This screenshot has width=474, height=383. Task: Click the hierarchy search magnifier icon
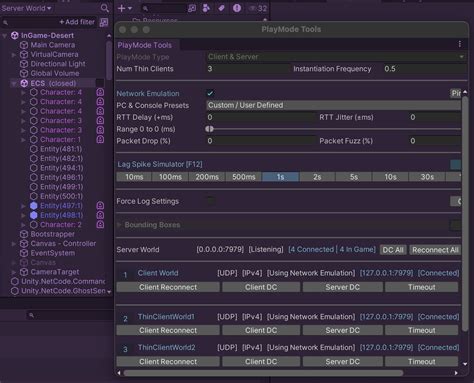click(104, 8)
